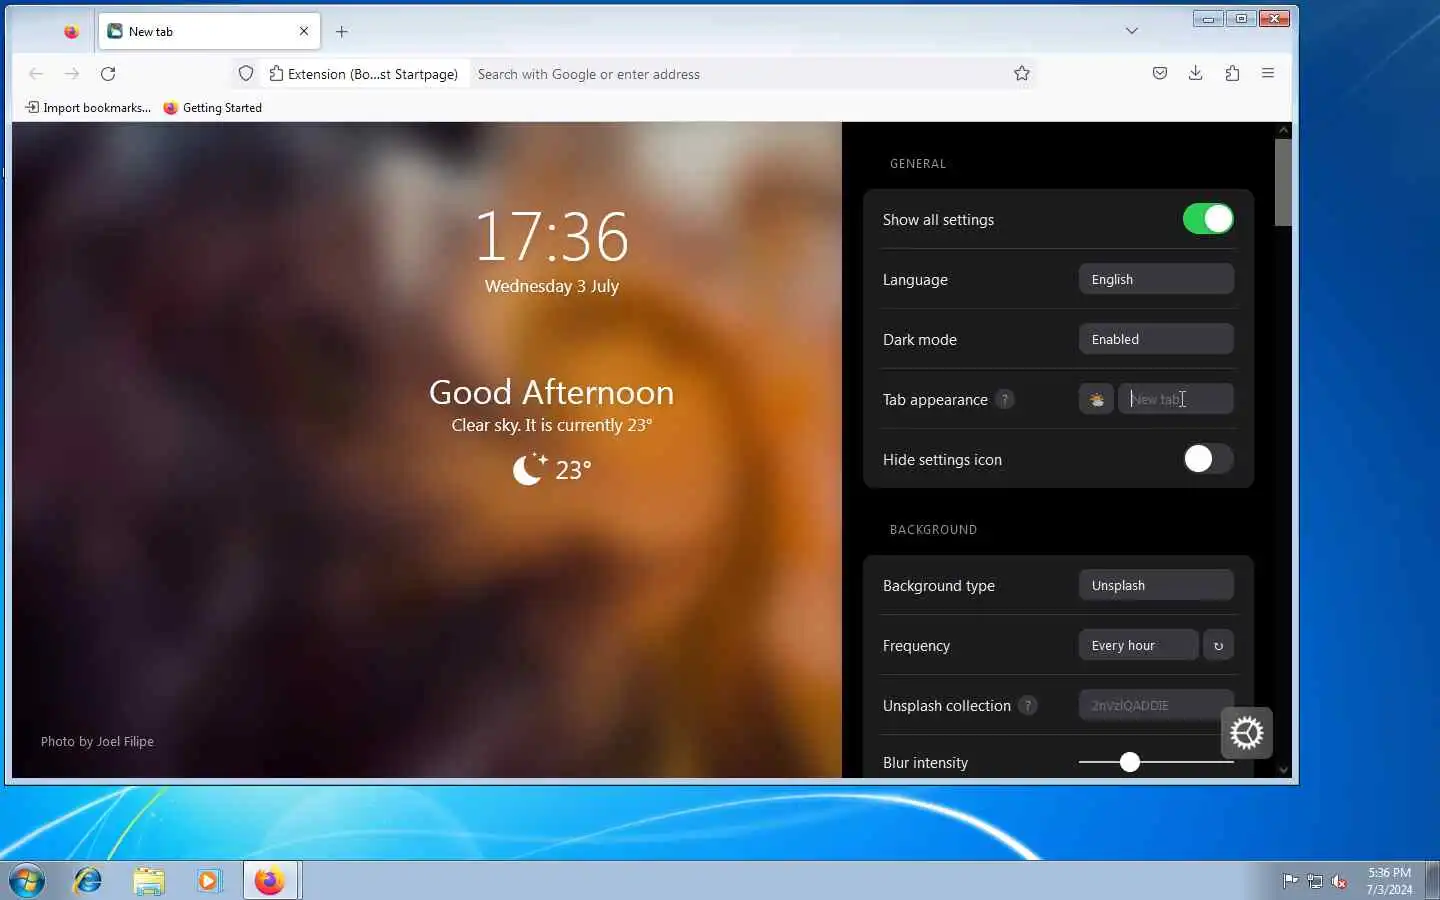Click the tab appearance emoji icon button
This screenshot has width=1440, height=900.
[x=1096, y=399]
